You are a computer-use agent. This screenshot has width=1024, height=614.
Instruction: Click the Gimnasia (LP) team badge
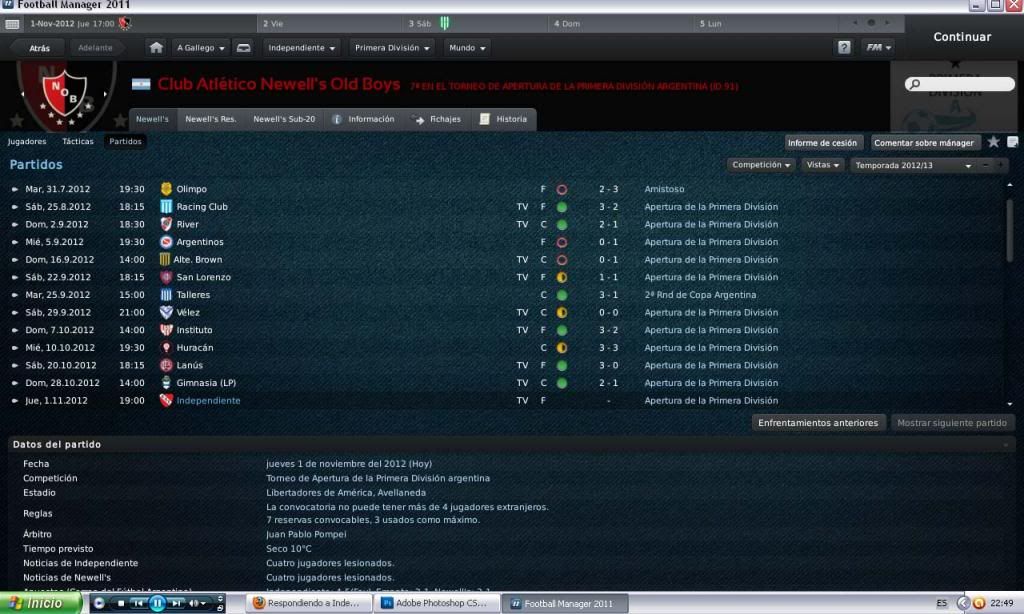coord(166,383)
